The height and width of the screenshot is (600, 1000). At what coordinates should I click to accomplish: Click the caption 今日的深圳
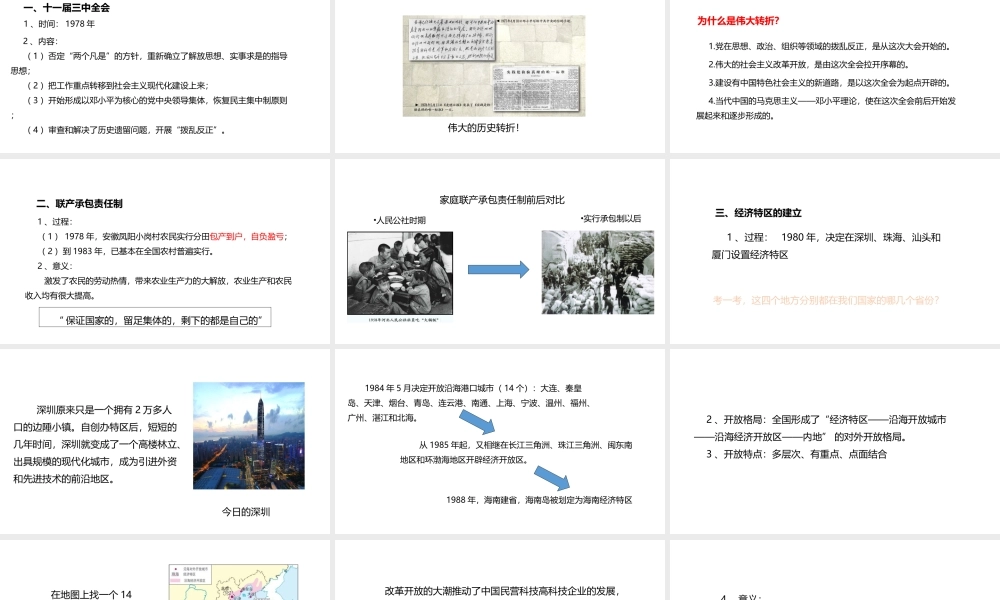246,511
